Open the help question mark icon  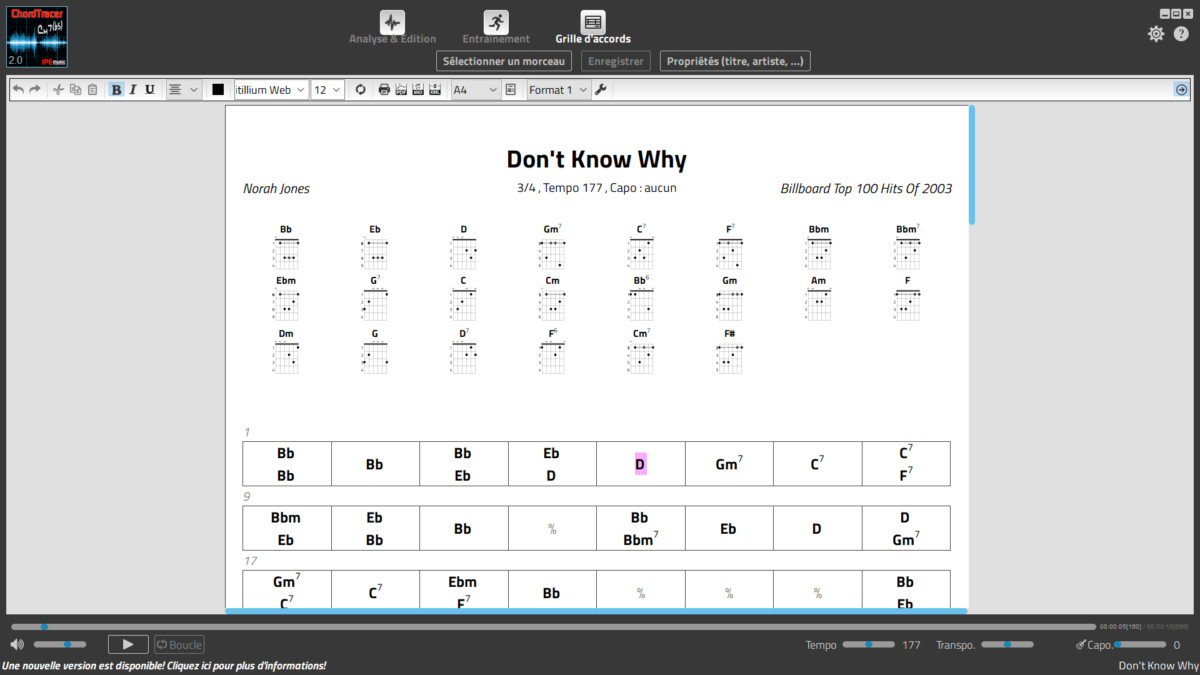(x=1181, y=34)
